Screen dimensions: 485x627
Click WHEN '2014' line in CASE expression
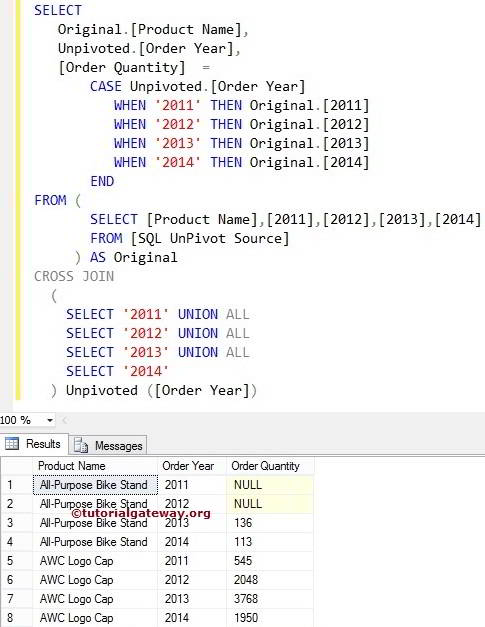point(242,162)
